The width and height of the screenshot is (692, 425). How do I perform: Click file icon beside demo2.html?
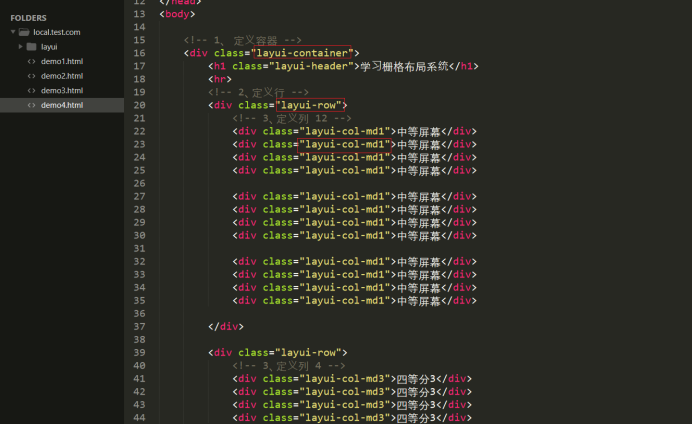coord(31,76)
